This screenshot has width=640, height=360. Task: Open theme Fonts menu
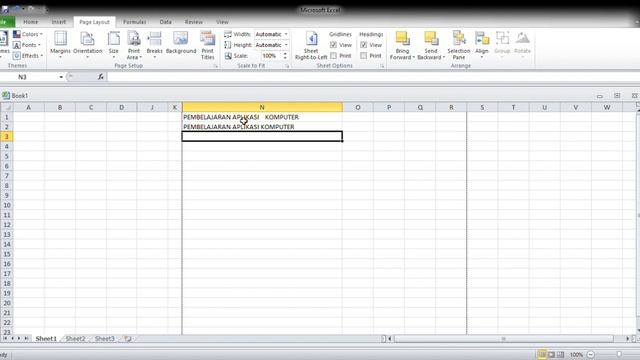(27, 45)
